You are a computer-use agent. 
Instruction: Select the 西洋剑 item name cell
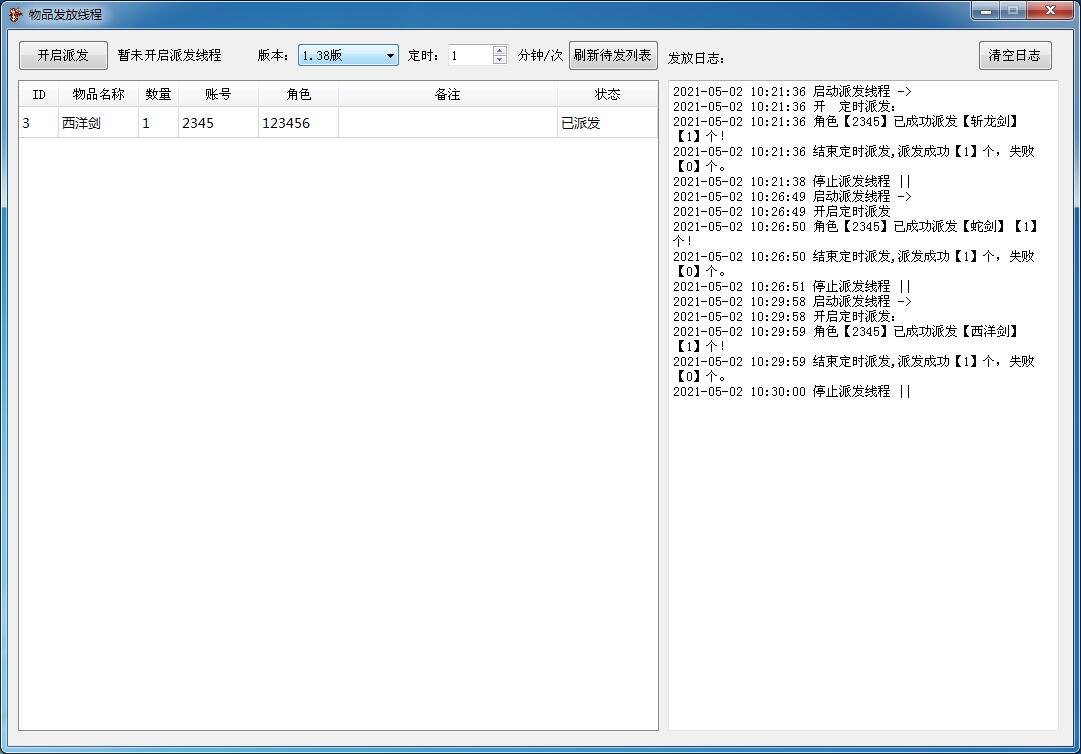tap(99, 123)
